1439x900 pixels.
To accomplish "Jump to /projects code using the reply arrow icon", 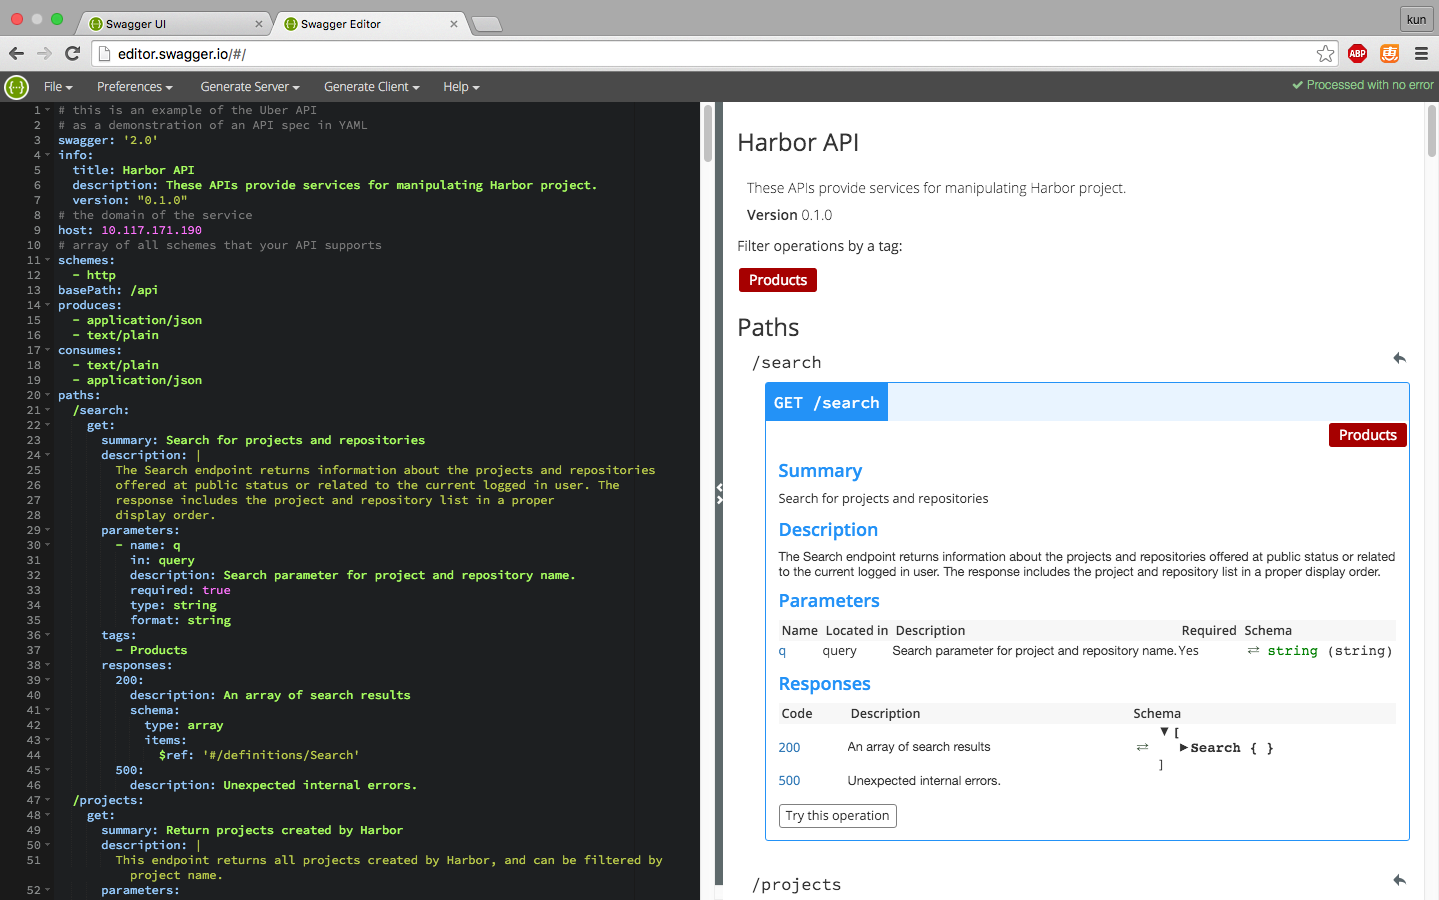I will point(1399,880).
